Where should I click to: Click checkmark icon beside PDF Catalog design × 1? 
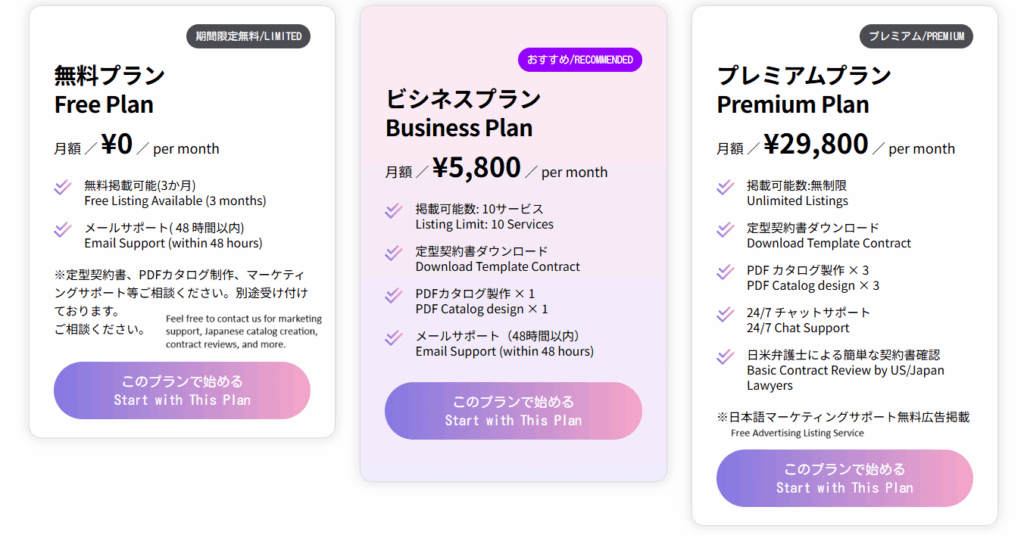(394, 296)
